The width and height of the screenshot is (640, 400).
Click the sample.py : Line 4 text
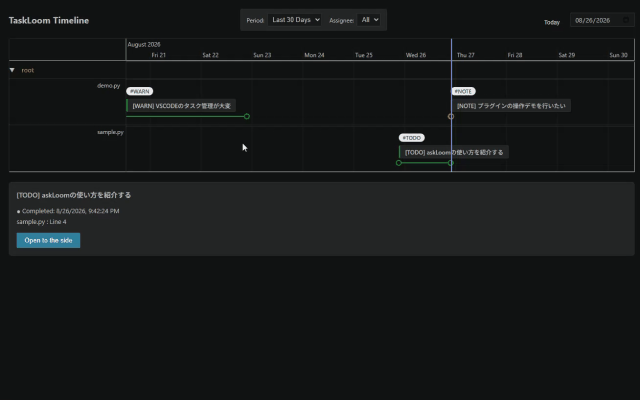click(x=42, y=222)
